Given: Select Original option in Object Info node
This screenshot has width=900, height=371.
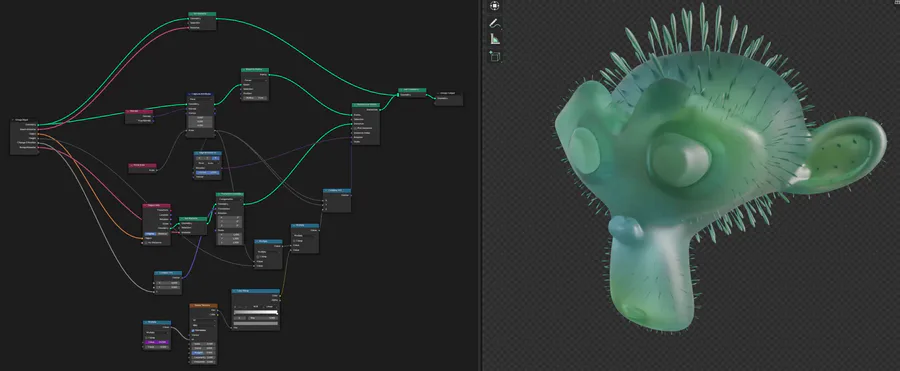Looking at the screenshot, I should [x=150, y=234].
